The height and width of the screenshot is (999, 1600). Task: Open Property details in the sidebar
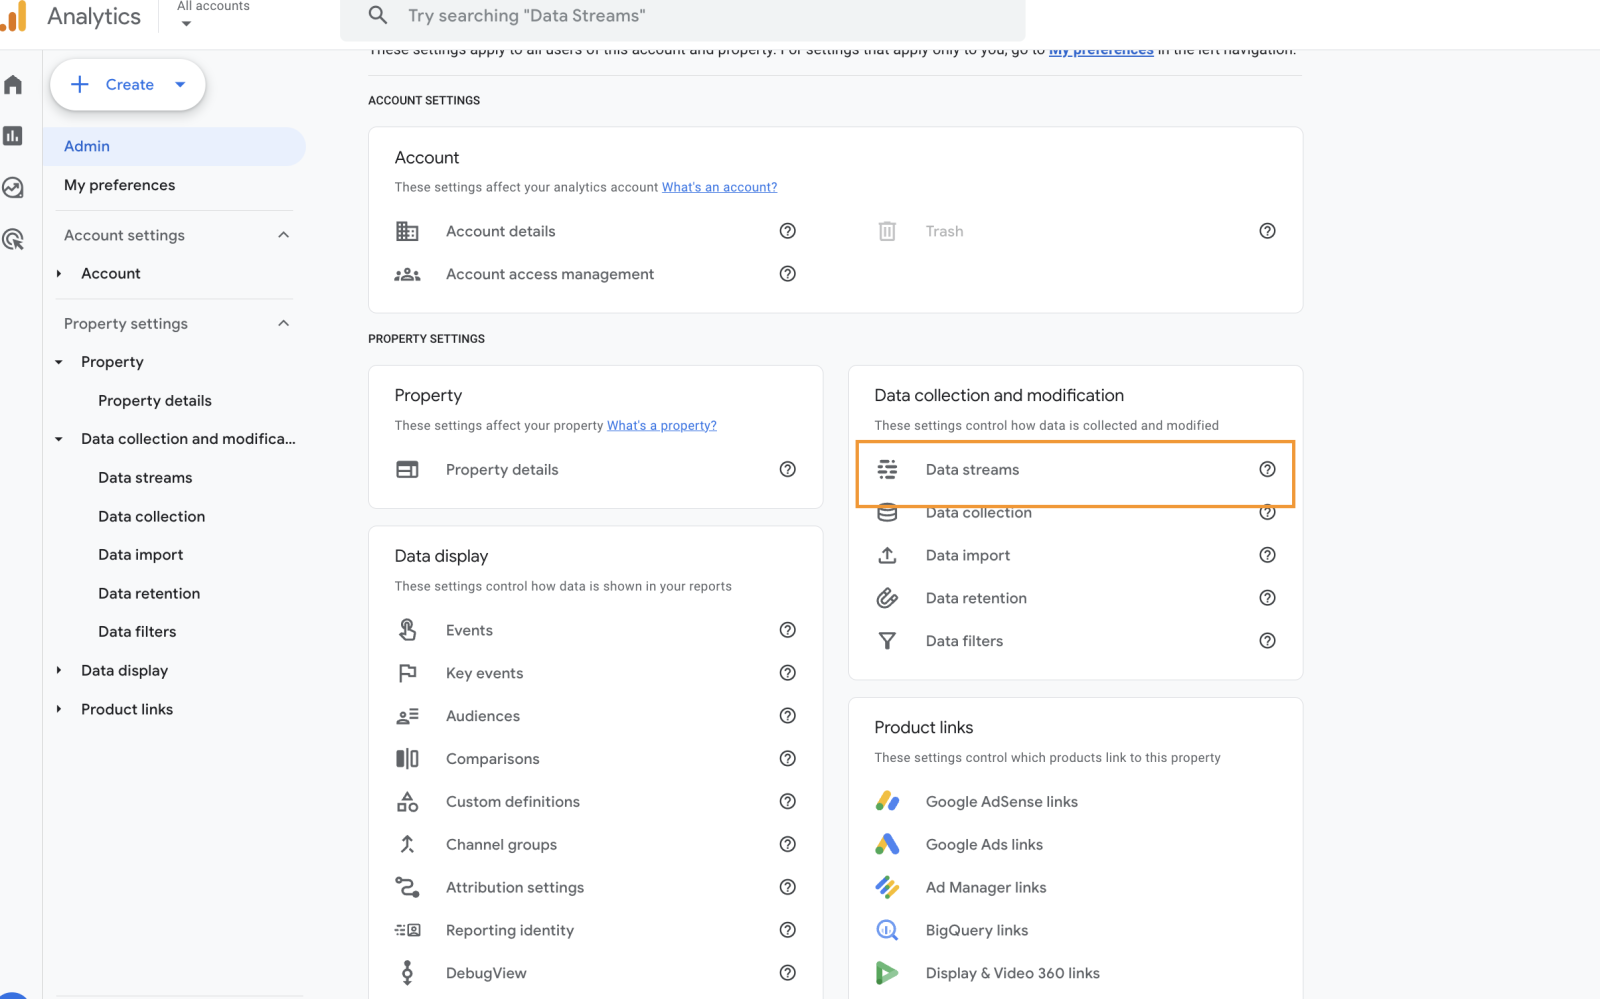pos(155,401)
